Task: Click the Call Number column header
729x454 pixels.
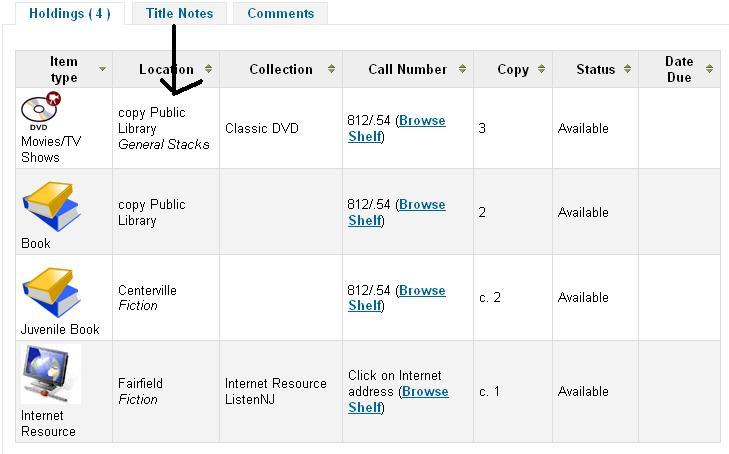Action: (x=407, y=69)
